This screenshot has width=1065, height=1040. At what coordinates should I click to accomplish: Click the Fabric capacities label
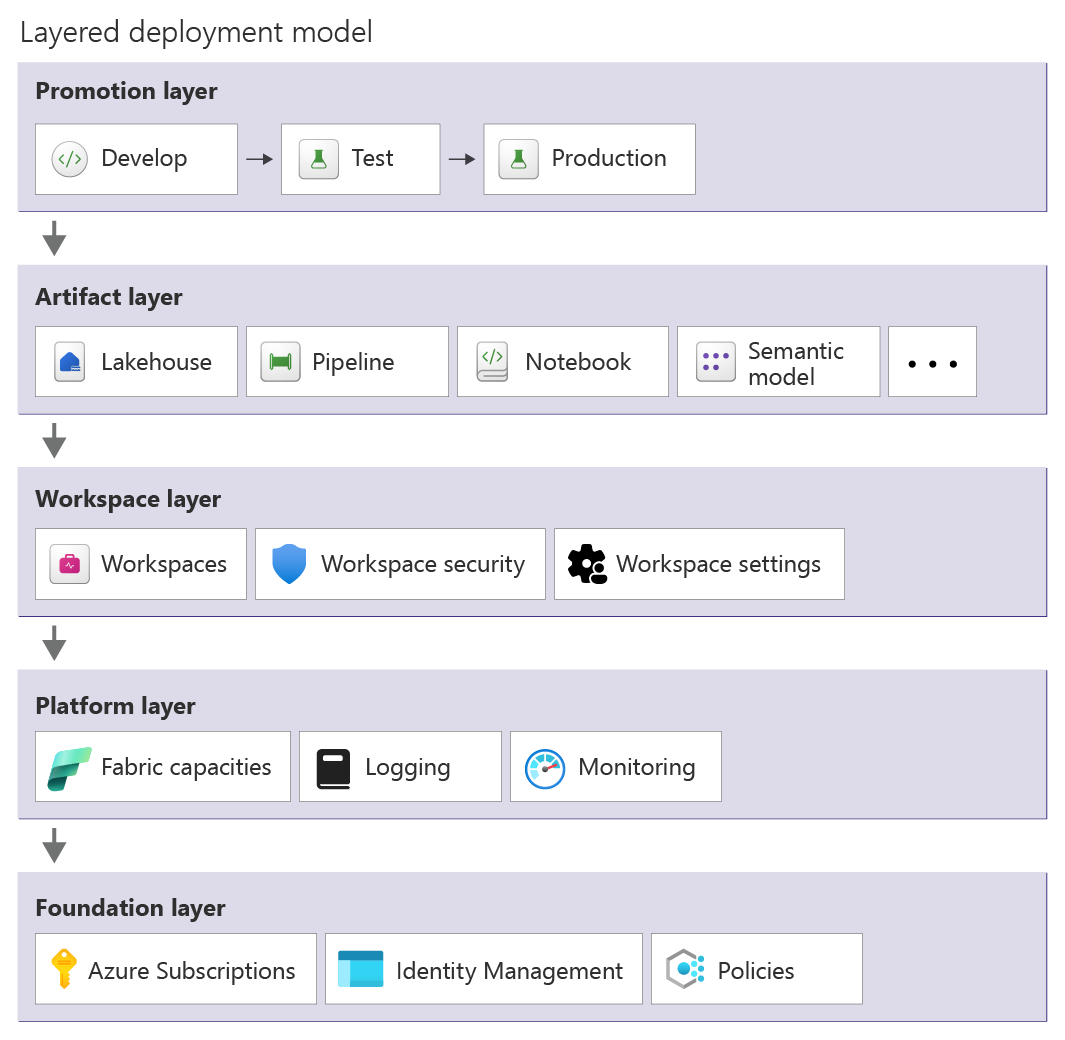pyautogui.click(x=186, y=768)
